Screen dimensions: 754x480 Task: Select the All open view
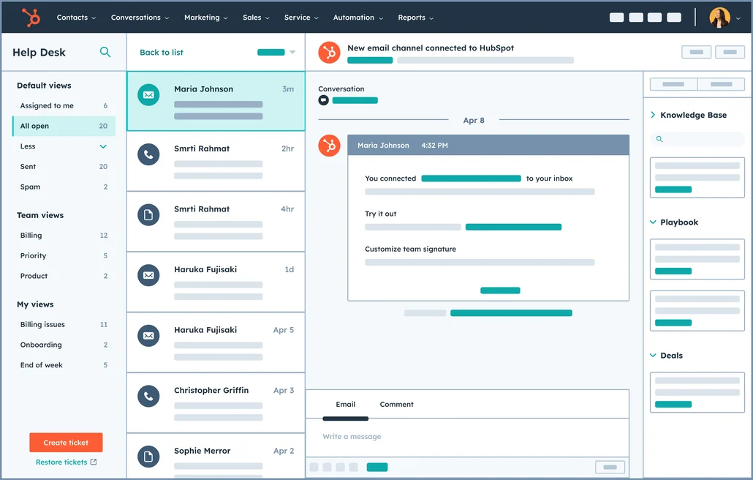tap(64, 126)
